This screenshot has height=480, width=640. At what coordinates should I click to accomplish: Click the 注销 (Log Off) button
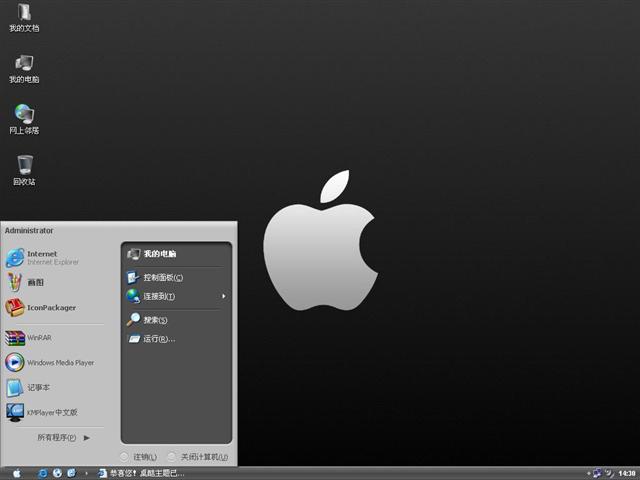pyautogui.click(x=138, y=457)
